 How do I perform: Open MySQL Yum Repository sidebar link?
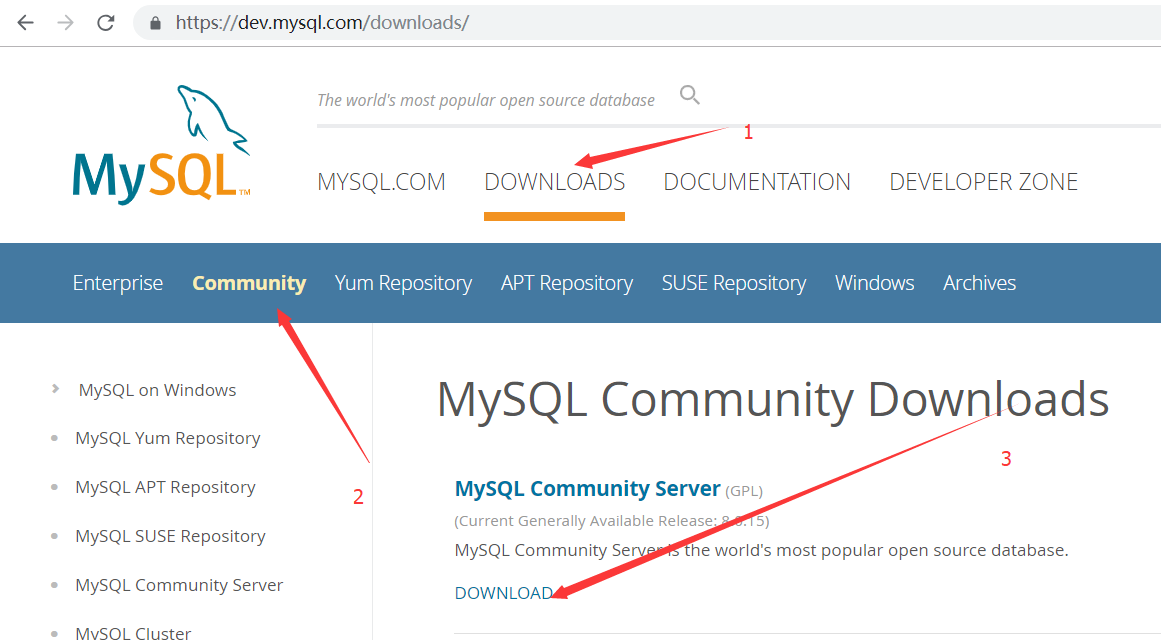coord(167,439)
